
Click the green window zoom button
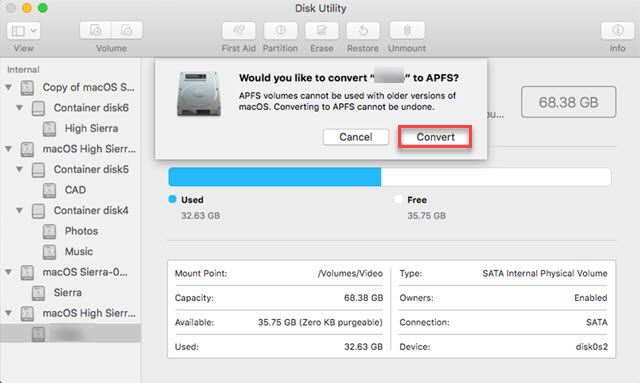42,8
